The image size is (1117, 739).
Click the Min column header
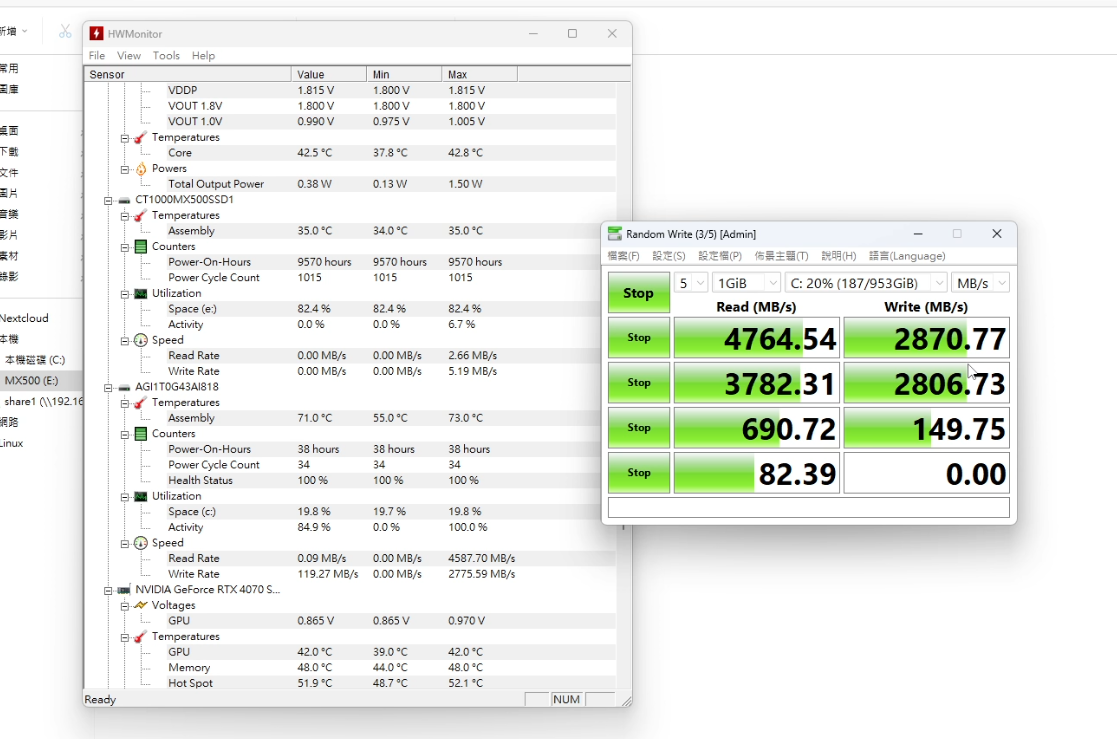[404, 74]
